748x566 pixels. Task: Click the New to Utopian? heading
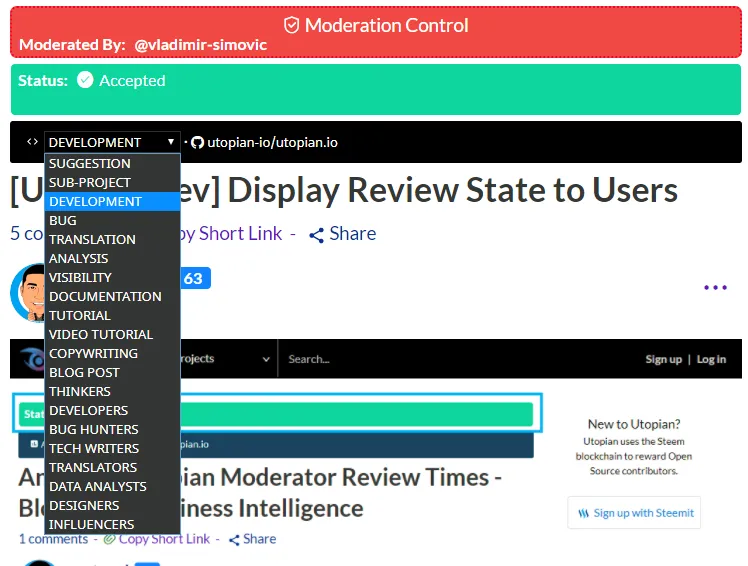[x=634, y=424]
